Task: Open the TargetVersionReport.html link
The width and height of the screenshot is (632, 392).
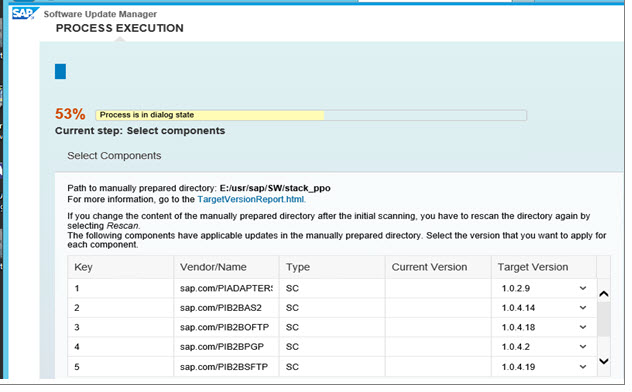Action: click(x=251, y=199)
